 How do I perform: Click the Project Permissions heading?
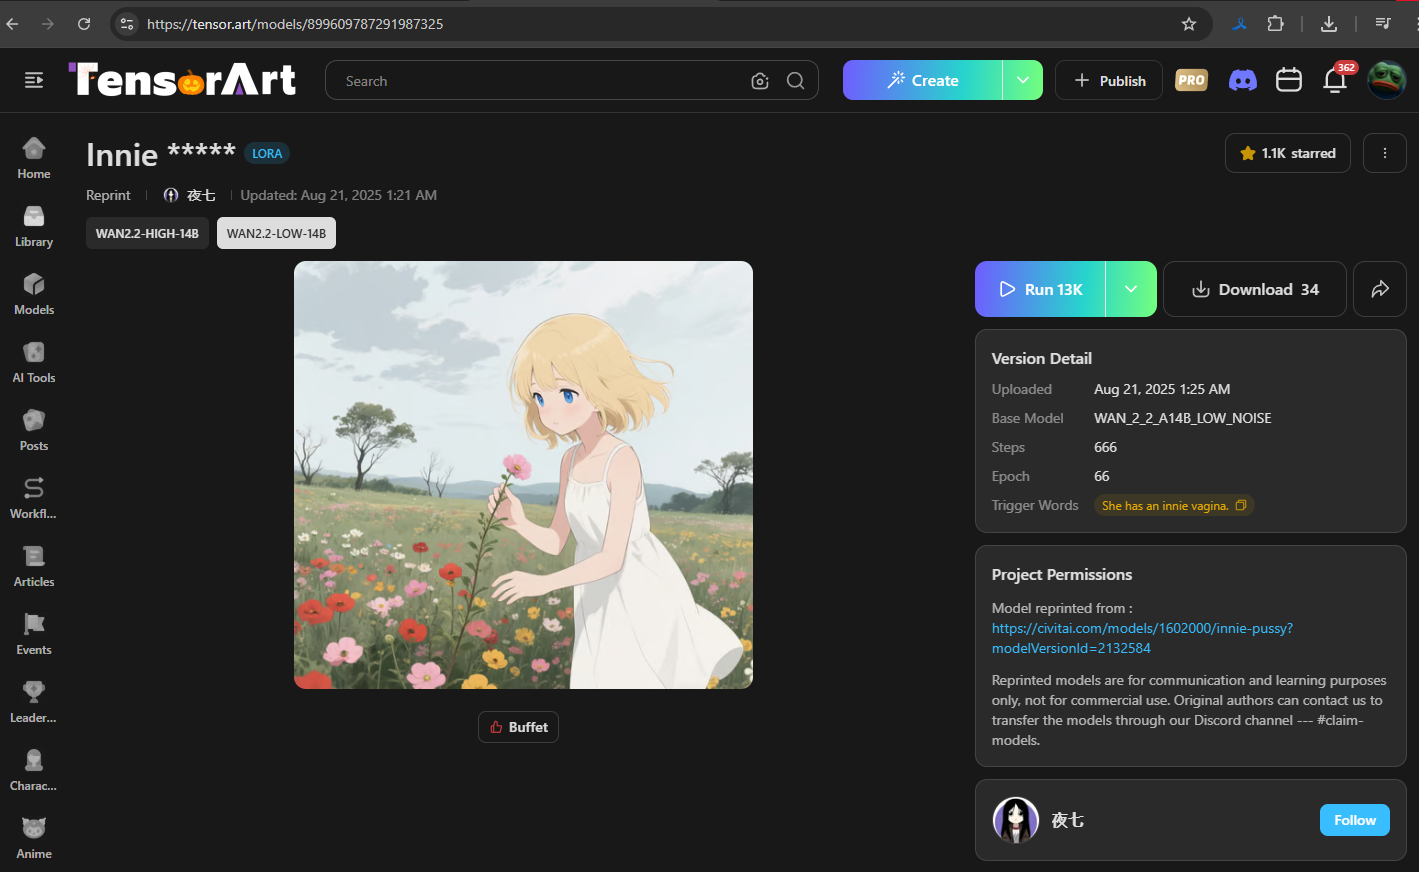1062,574
